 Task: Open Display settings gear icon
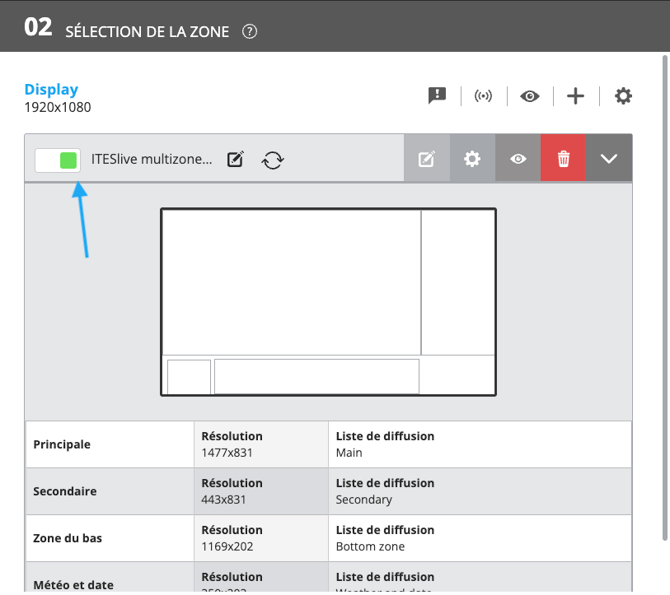pos(623,96)
